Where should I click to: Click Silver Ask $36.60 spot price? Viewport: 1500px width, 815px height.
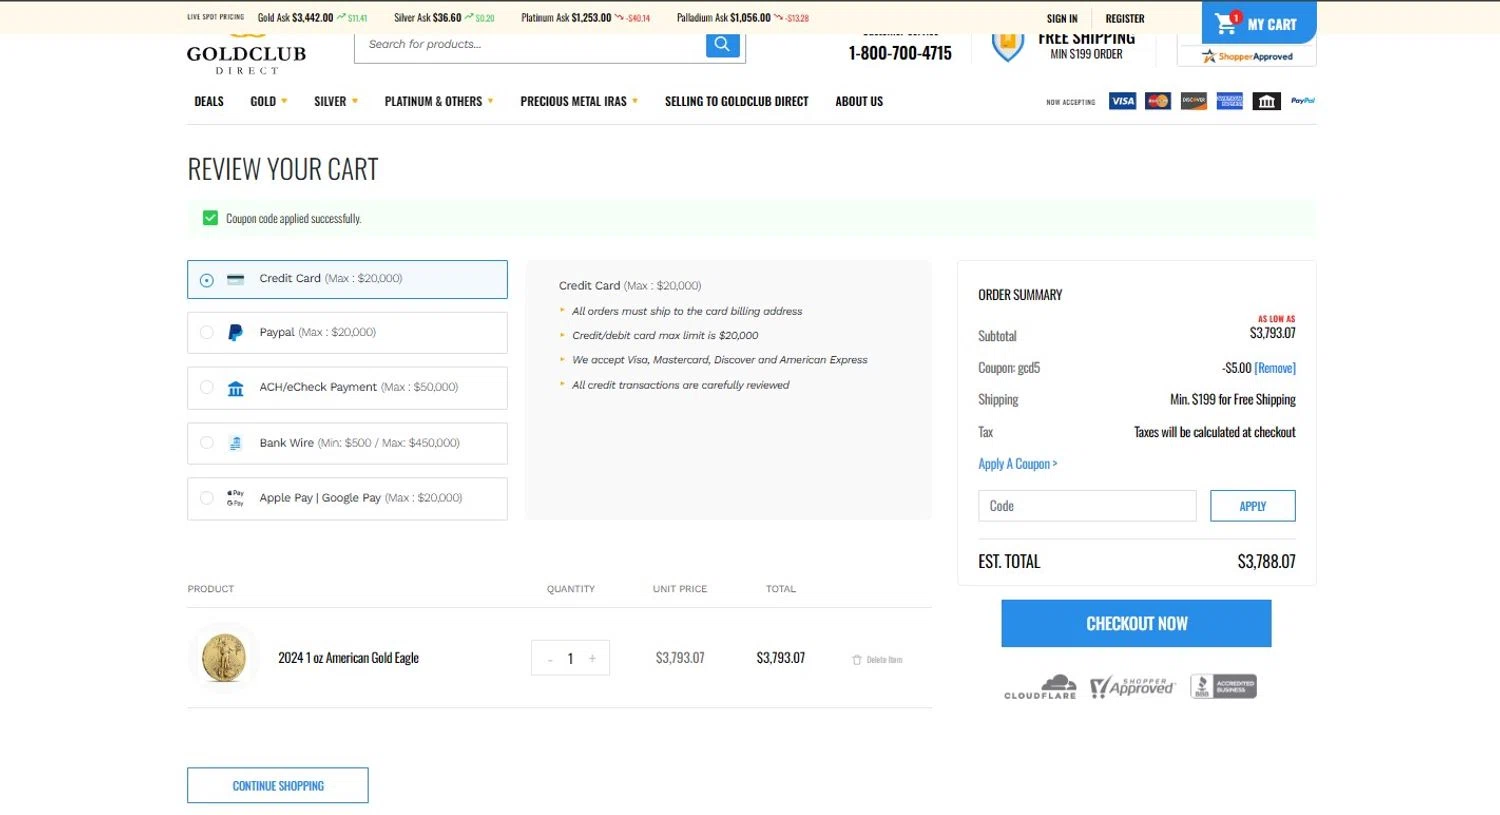click(x=428, y=18)
